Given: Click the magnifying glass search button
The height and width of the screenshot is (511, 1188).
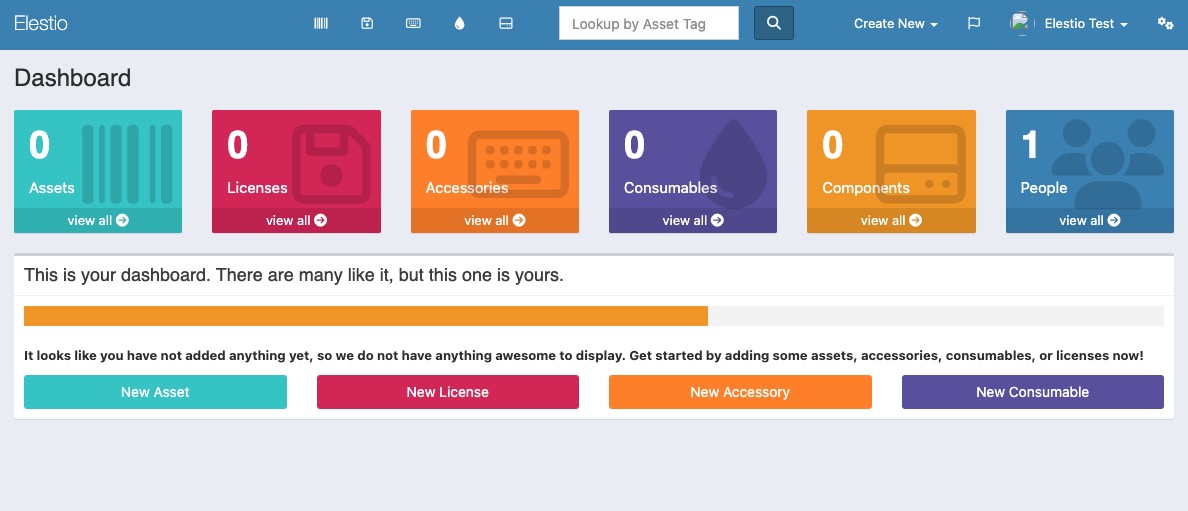Looking at the screenshot, I should [x=773, y=23].
